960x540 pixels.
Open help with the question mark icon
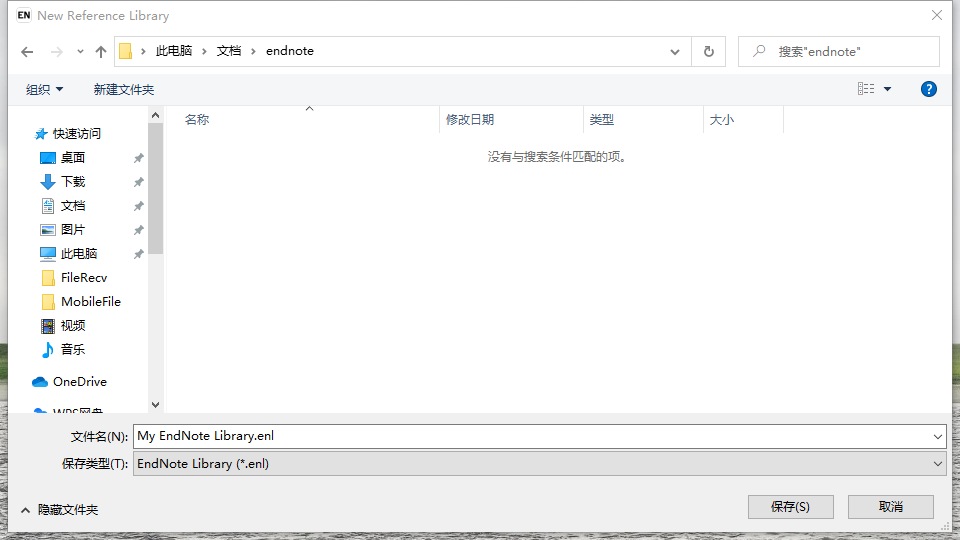[x=928, y=89]
